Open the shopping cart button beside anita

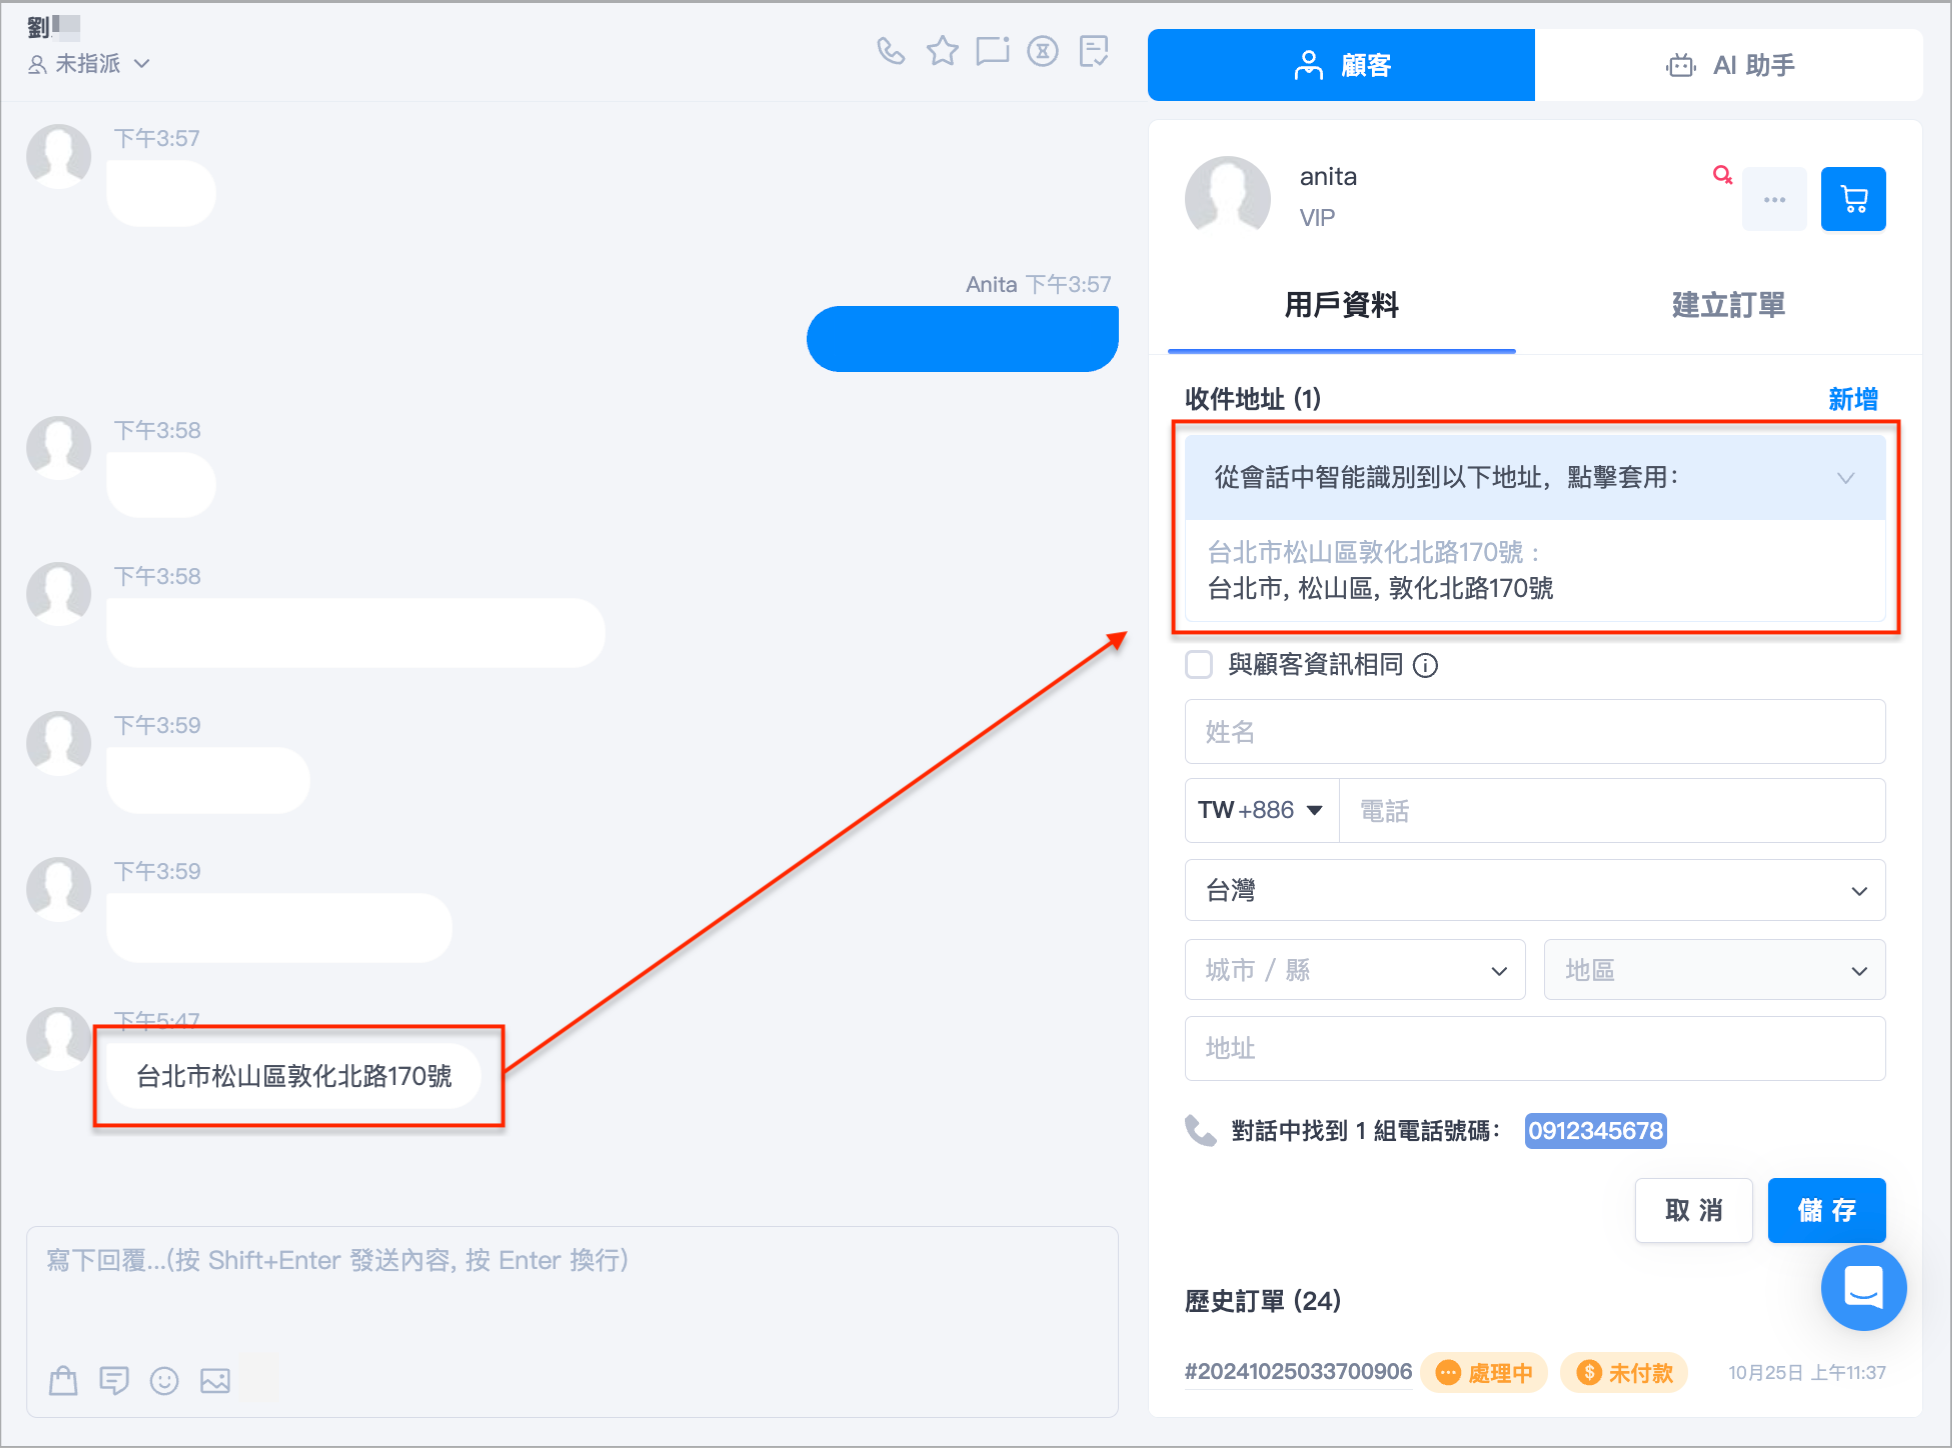click(x=1853, y=199)
